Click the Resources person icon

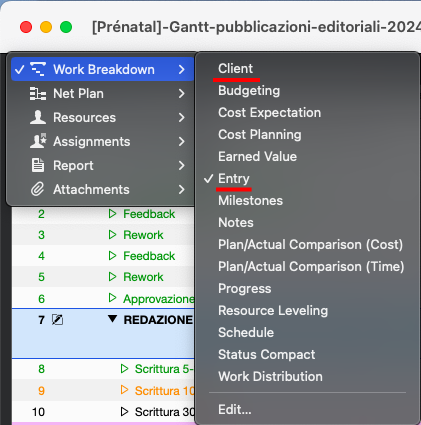[x=38, y=117]
